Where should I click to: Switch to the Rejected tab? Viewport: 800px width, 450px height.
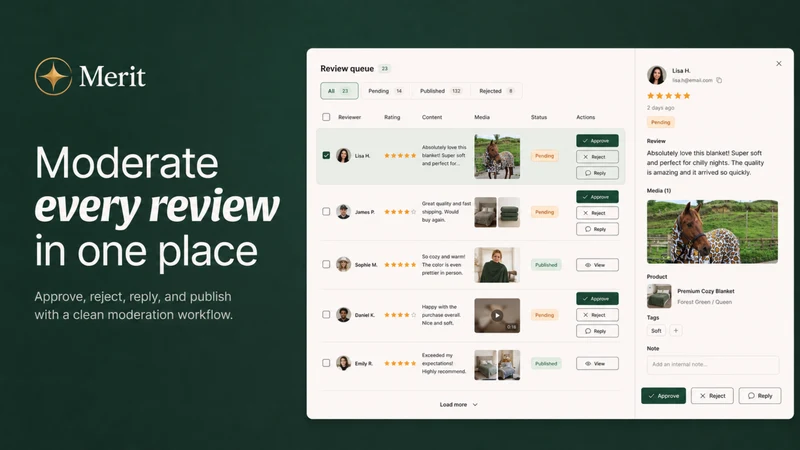point(496,91)
